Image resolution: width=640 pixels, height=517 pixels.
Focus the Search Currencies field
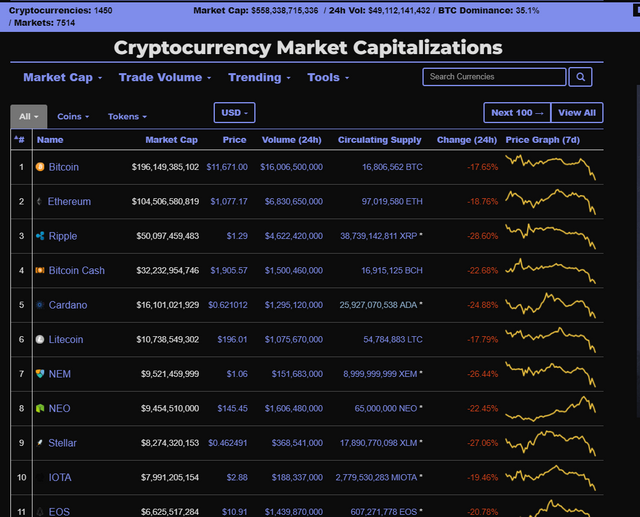coord(494,77)
